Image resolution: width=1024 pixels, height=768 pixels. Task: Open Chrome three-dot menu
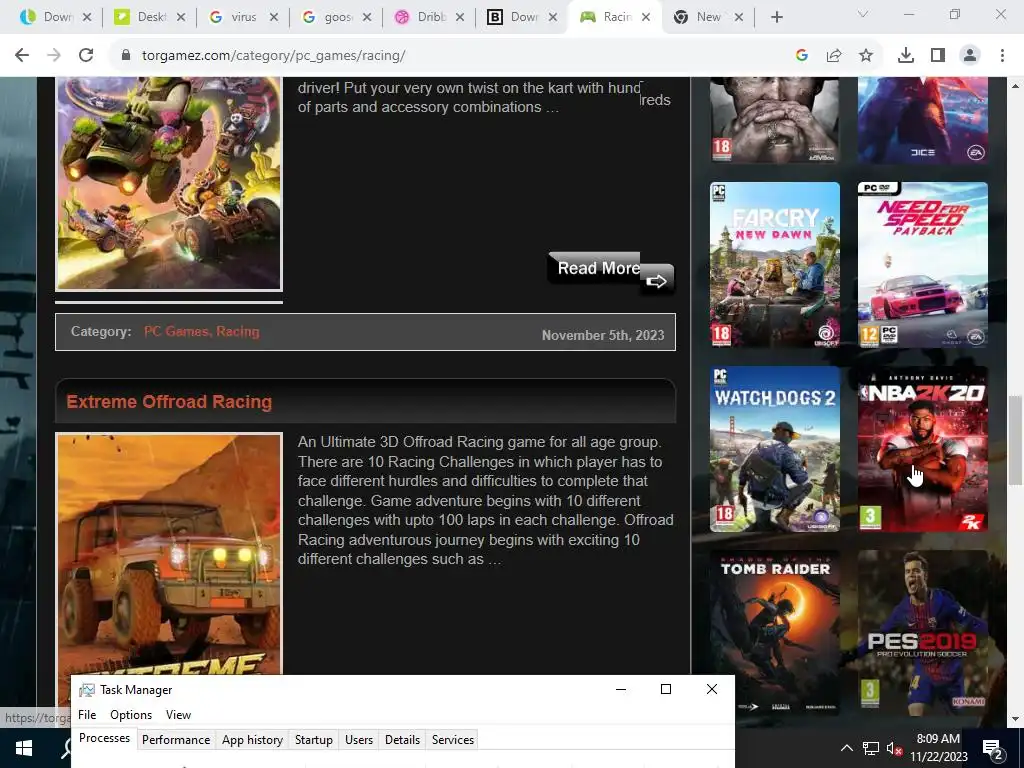(1002, 56)
